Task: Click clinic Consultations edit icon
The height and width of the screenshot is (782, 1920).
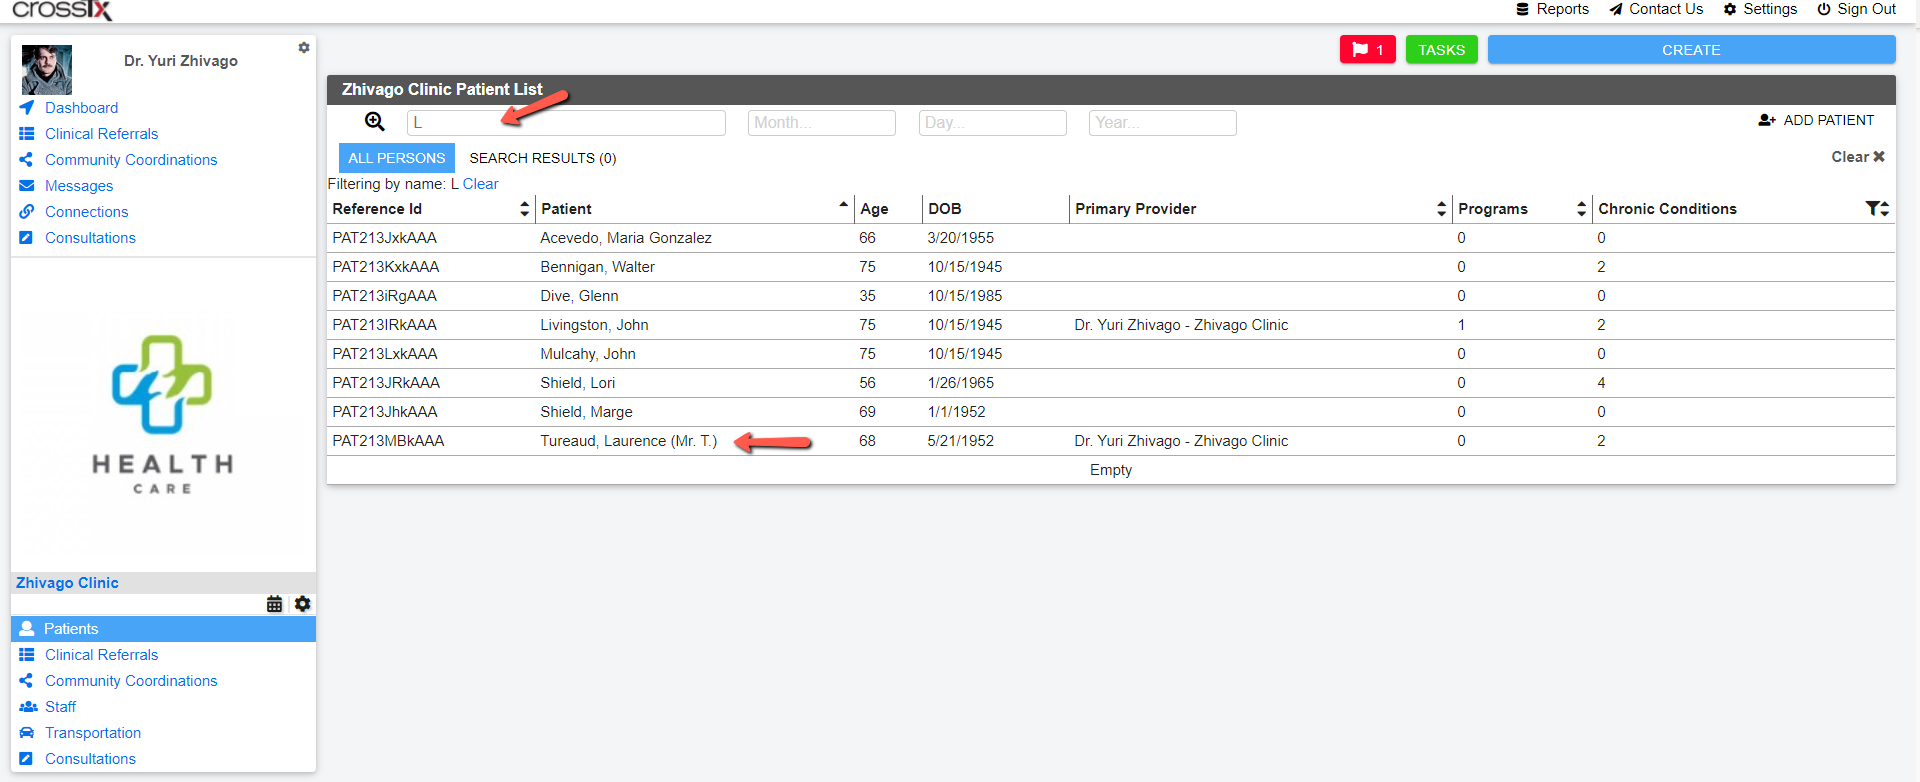Action: click(27, 759)
